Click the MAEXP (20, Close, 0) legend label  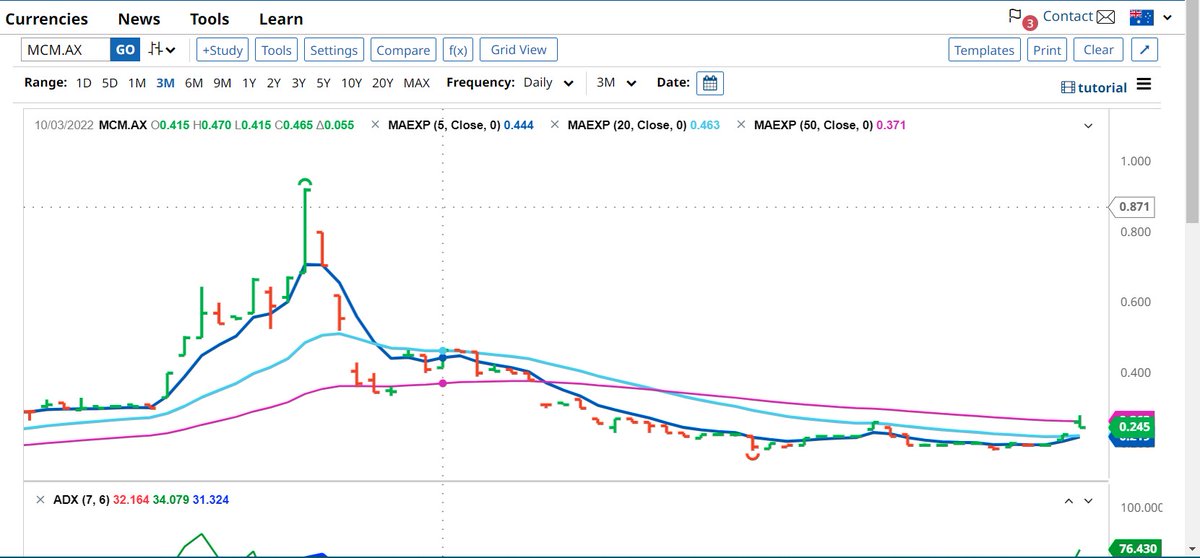[x=626, y=125]
